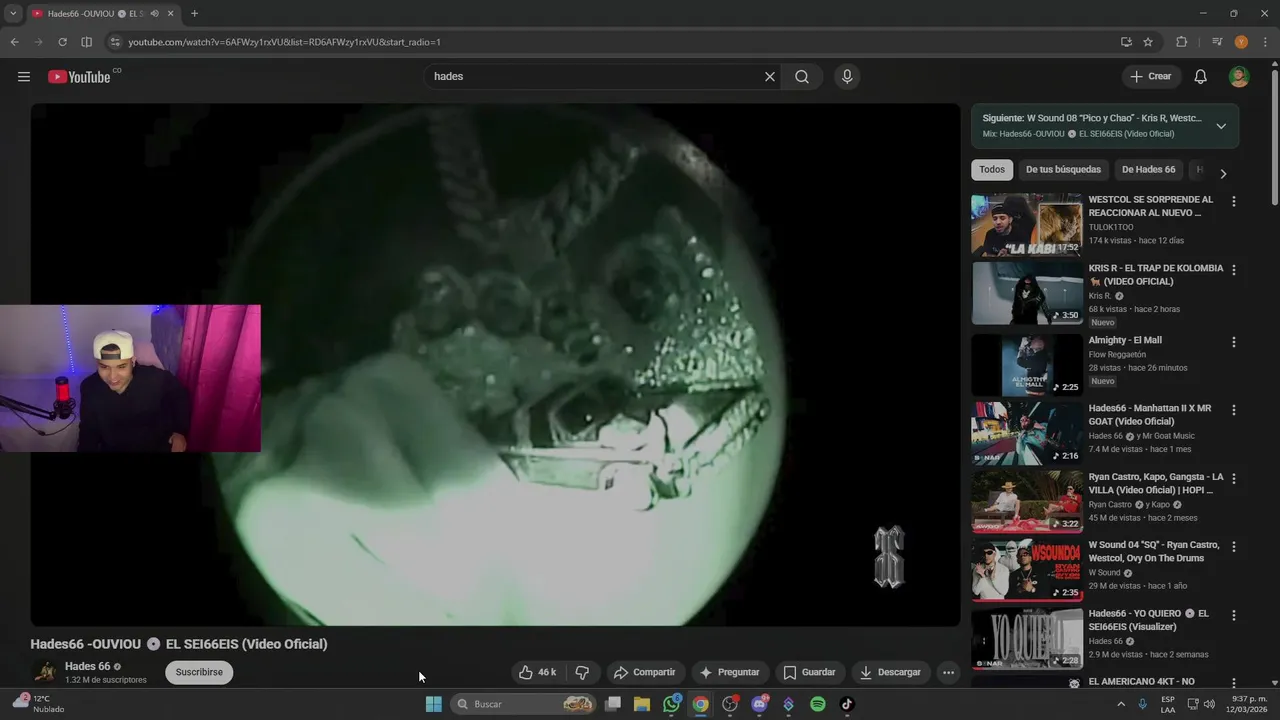Open more actions menu under video

pos(949,672)
